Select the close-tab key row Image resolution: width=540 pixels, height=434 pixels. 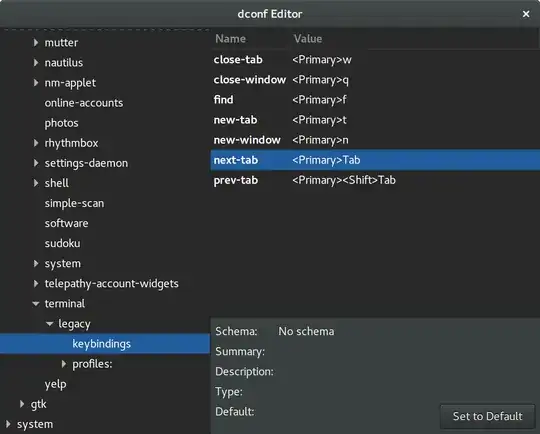coord(375,60)
